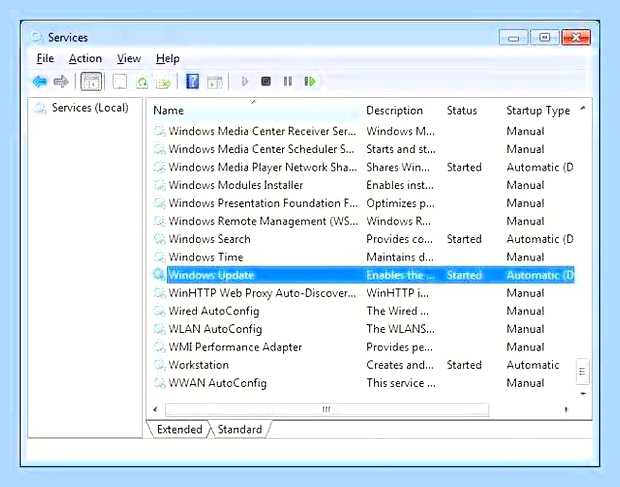
Task: Open the View menu
Action: 129,59
